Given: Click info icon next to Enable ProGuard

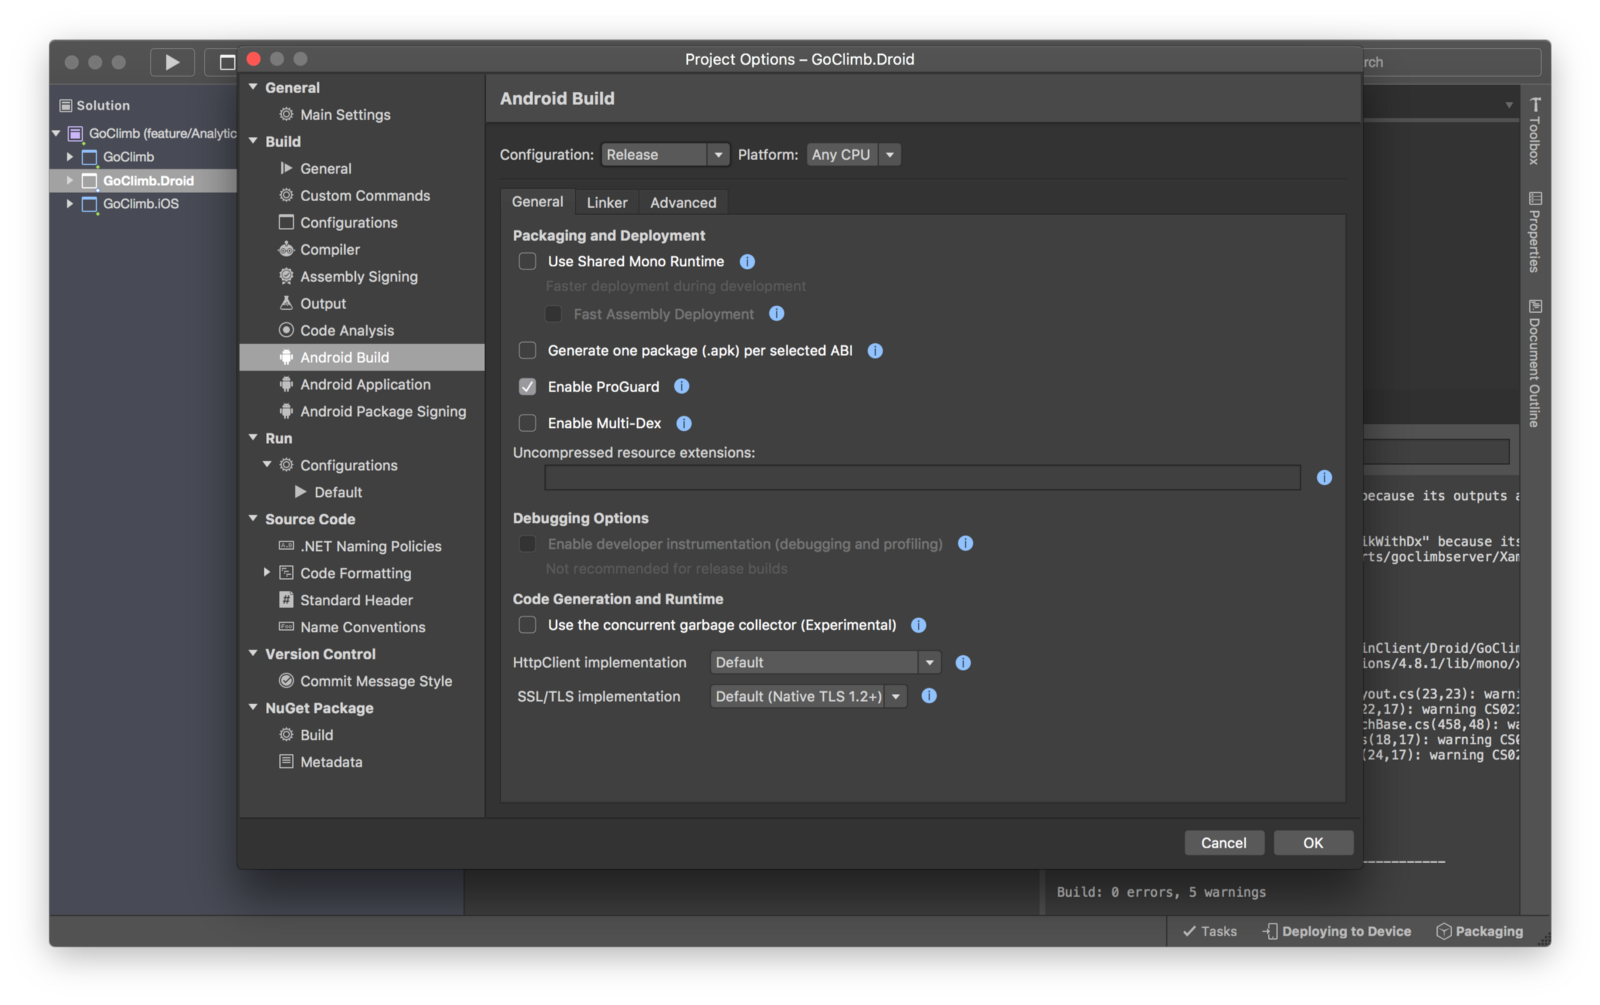Looking at the screenshot, I should [x=681, y=387].
